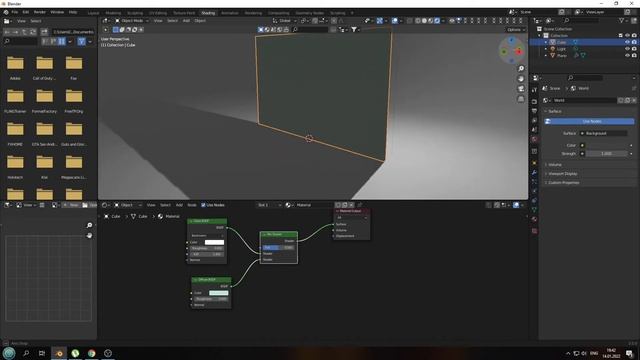640x360 pixels.
Task: Click the taskbar search magnifier
Action: pyautogui.click(x=26, y=353)
